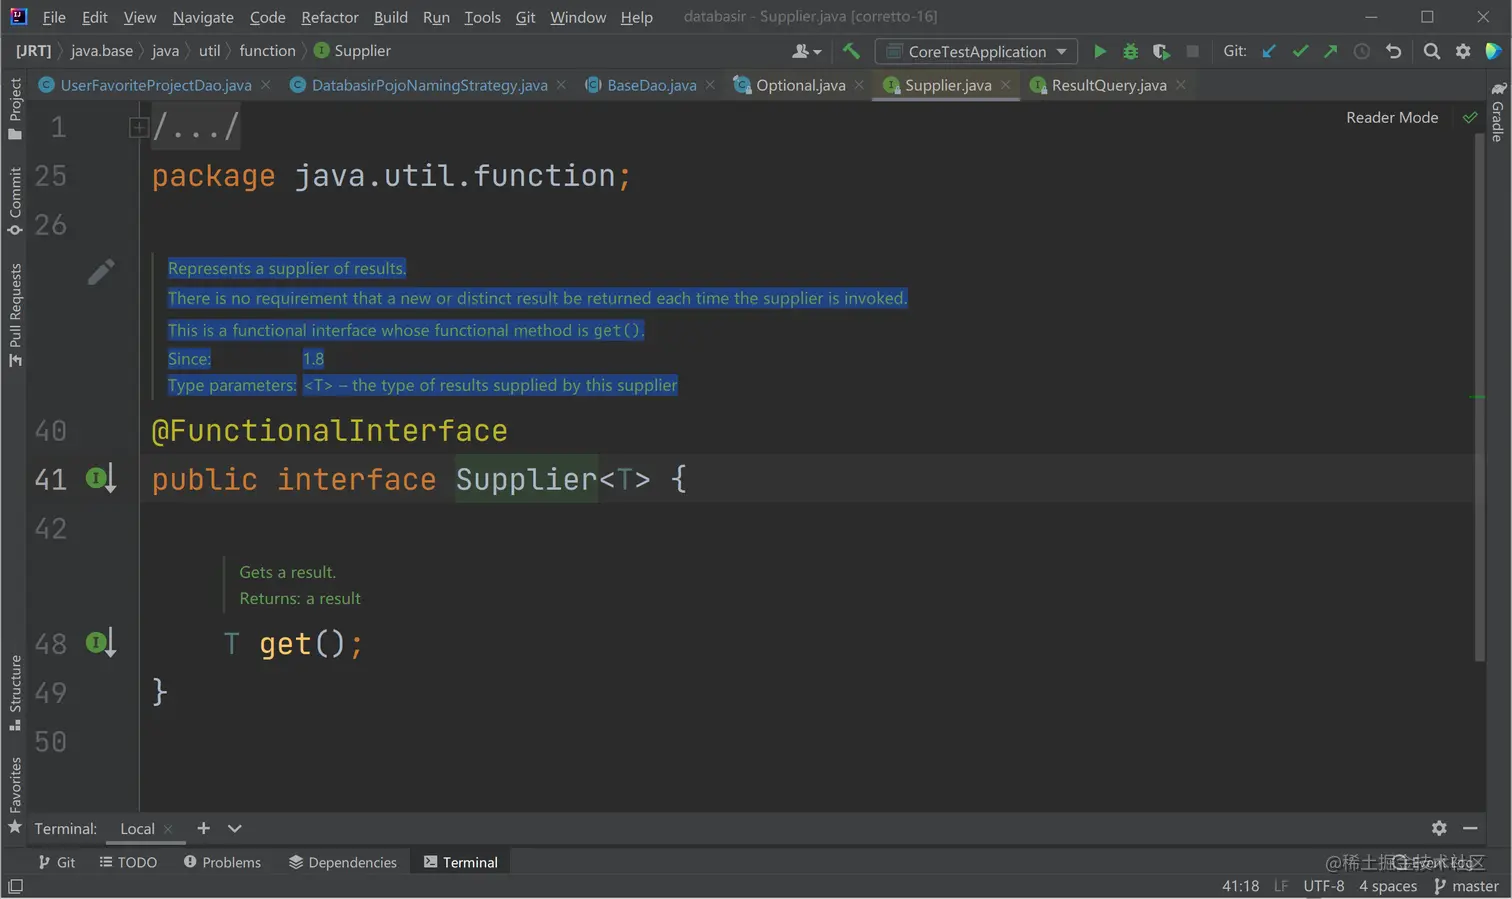Build project with hammer icon
Image resolution: width=1512 pixels, height=899 pixels.
pos(851,51)
